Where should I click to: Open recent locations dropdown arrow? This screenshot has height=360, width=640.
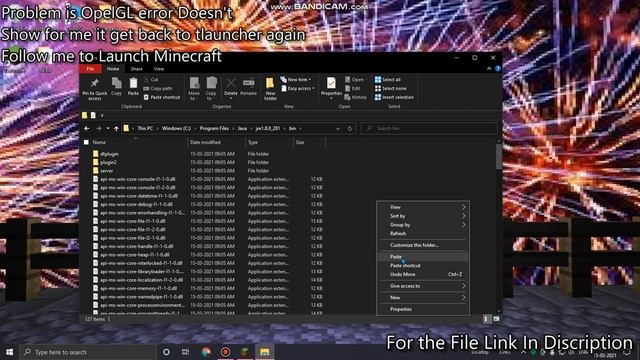pyautogui.click(x=108, y=129)
